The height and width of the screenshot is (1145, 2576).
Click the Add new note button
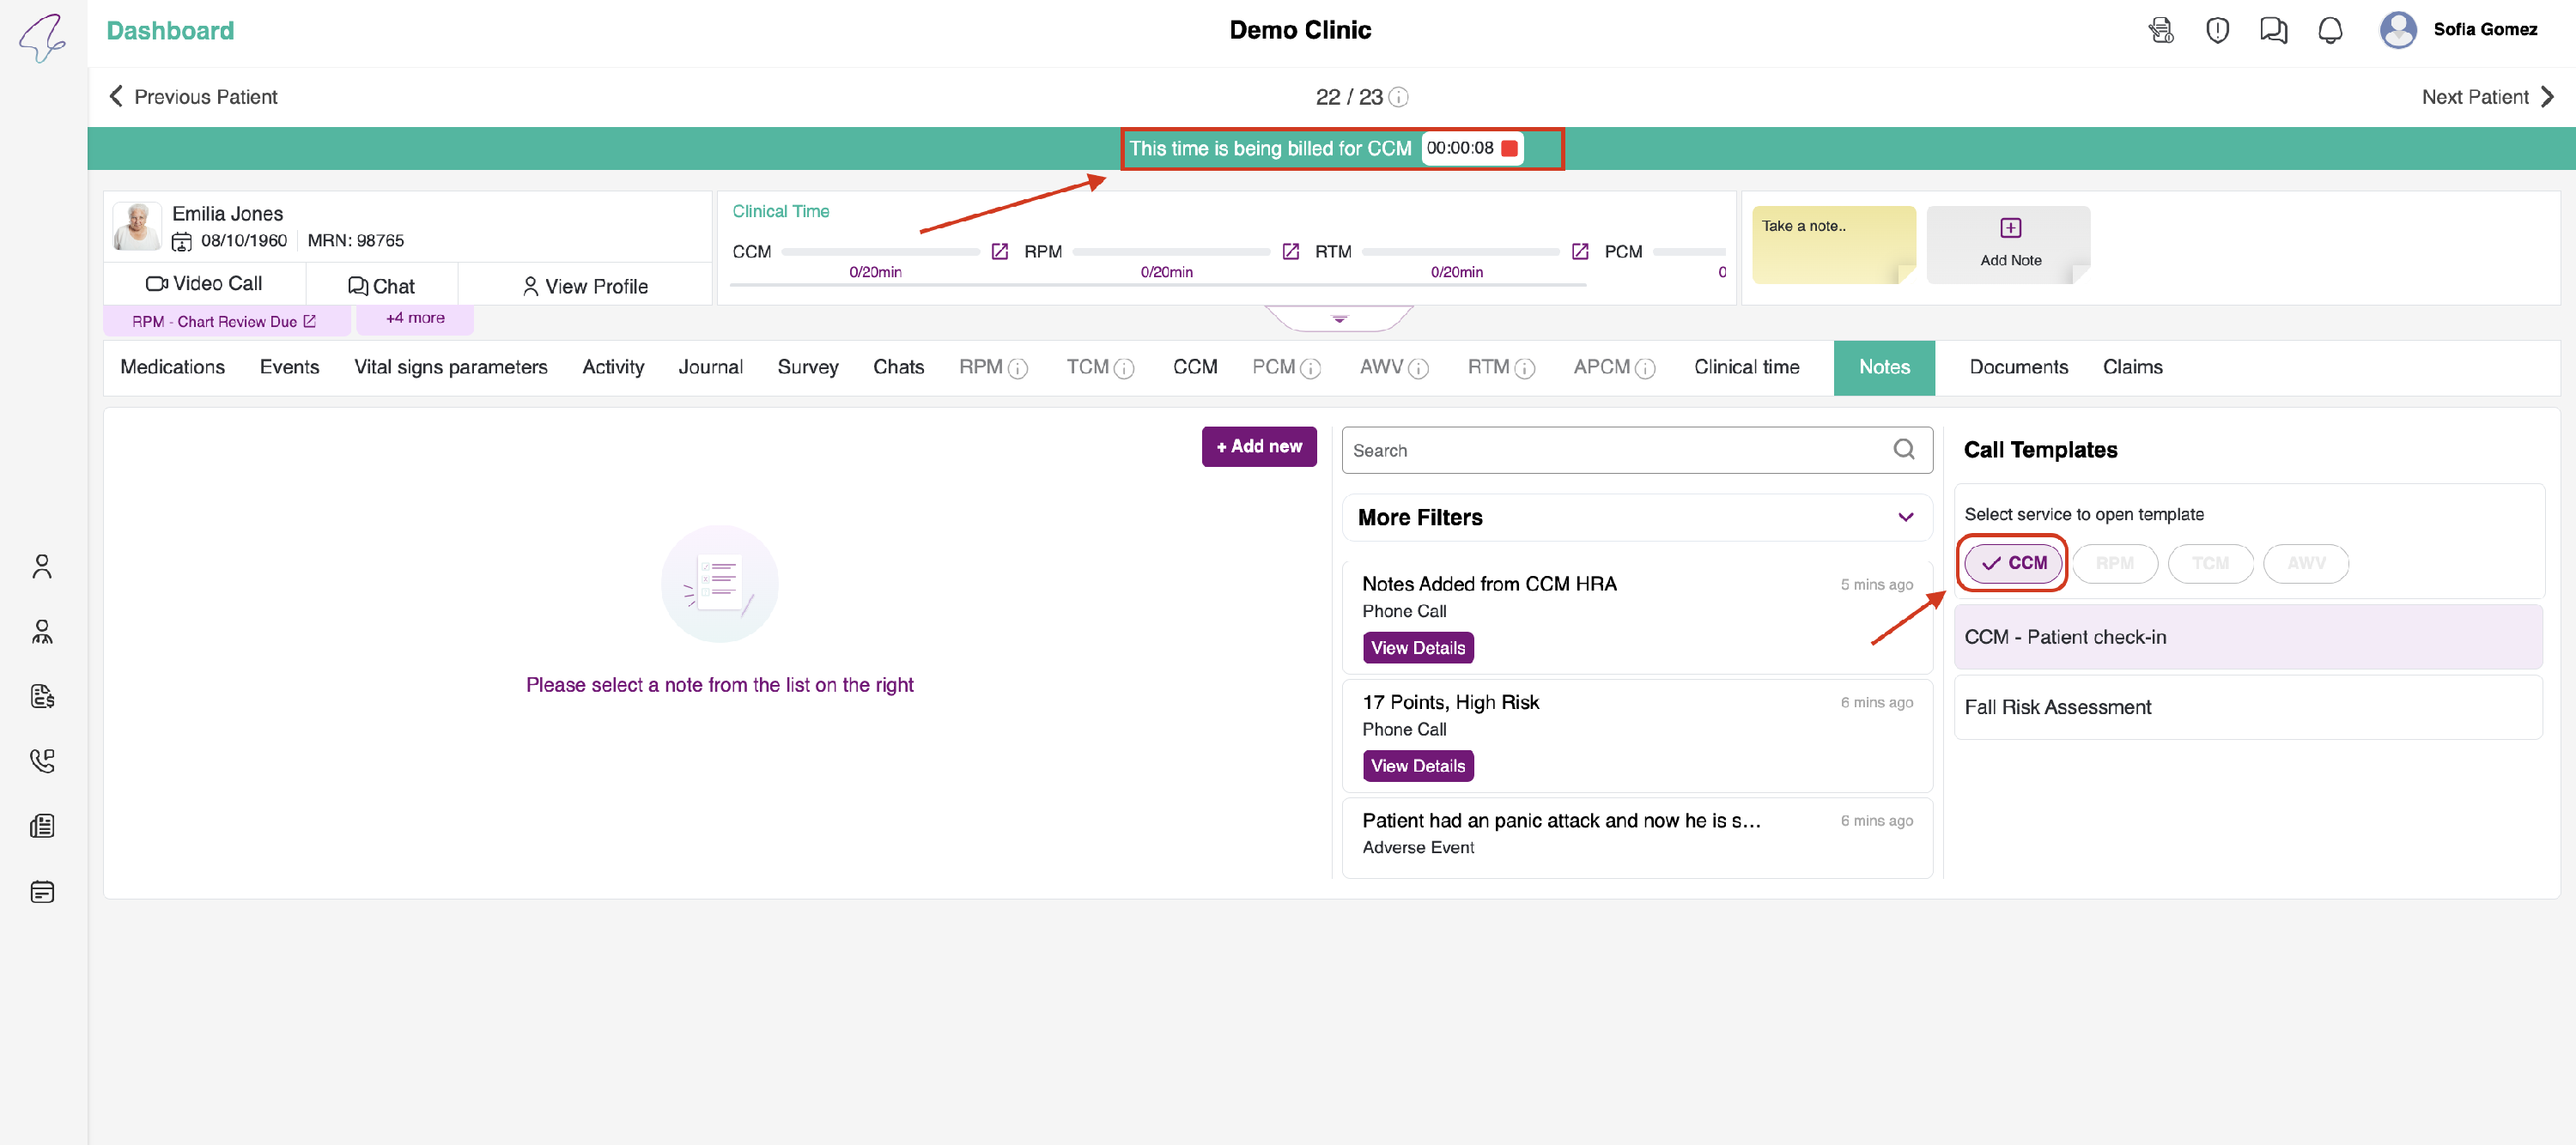(1258, 446)
